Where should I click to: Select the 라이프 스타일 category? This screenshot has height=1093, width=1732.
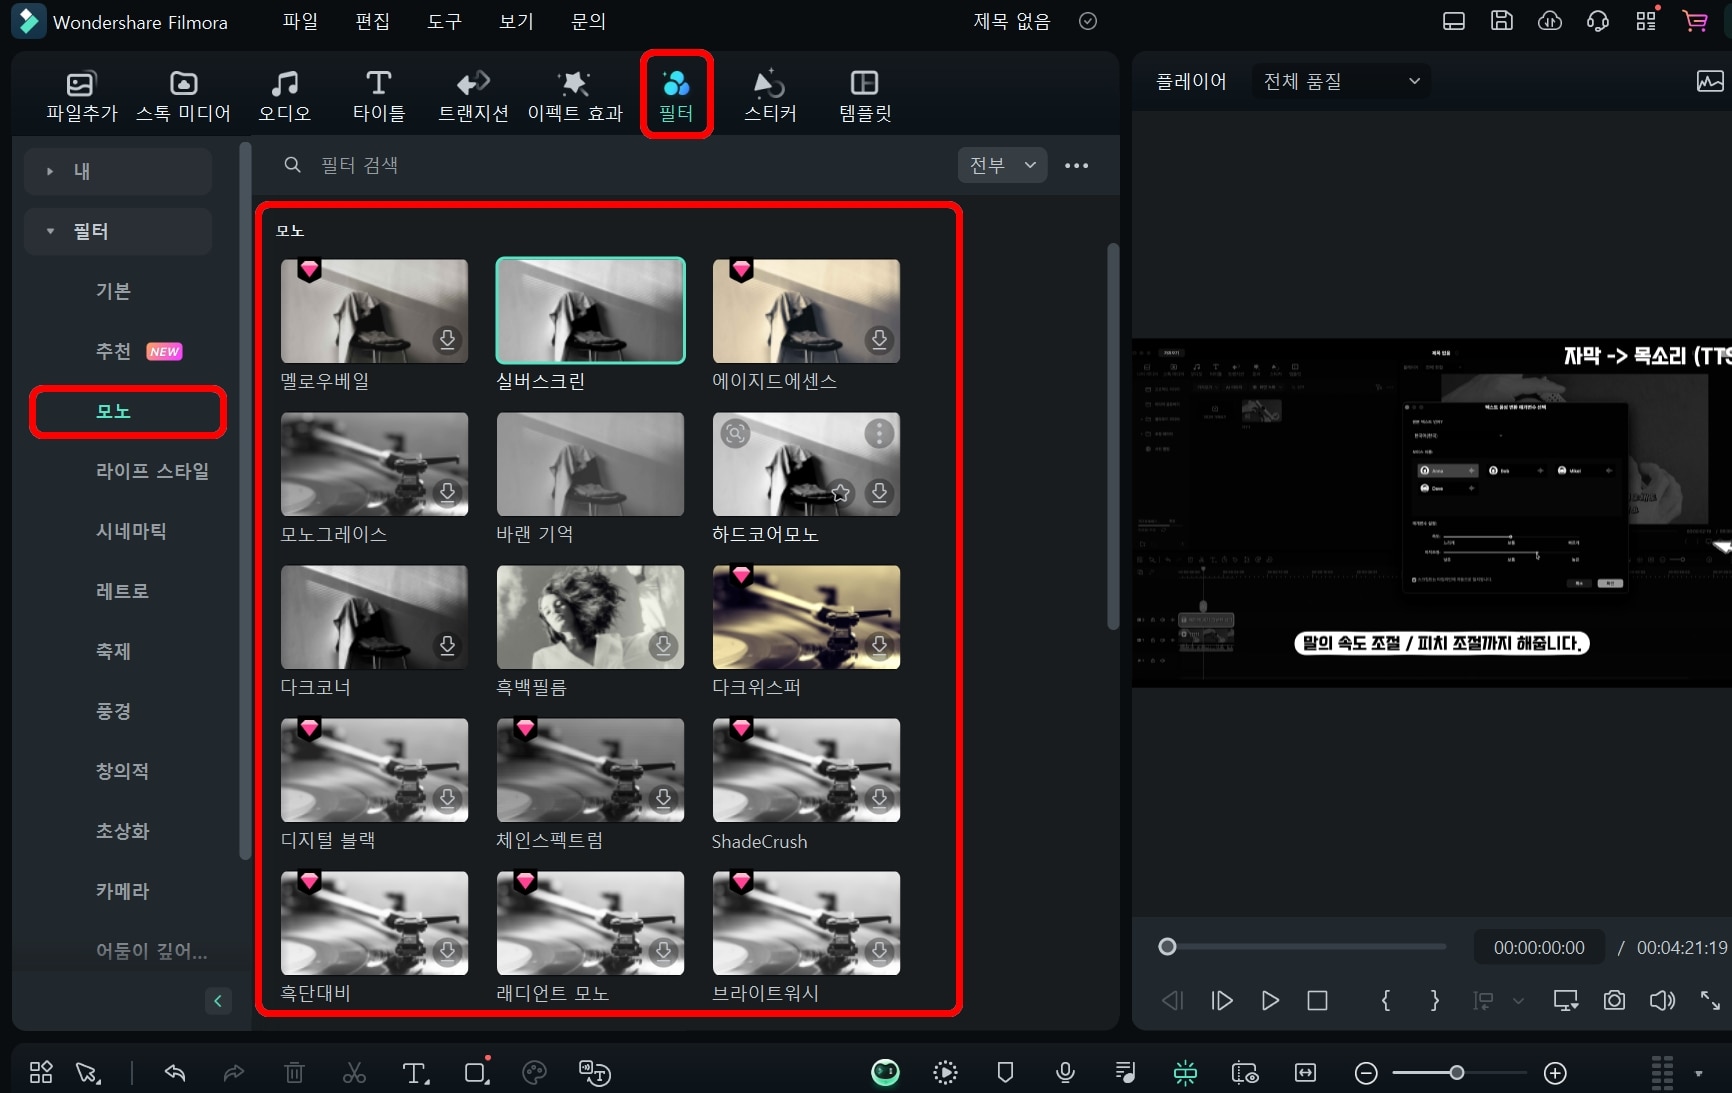pyautogui.click(x=152, y=471)
